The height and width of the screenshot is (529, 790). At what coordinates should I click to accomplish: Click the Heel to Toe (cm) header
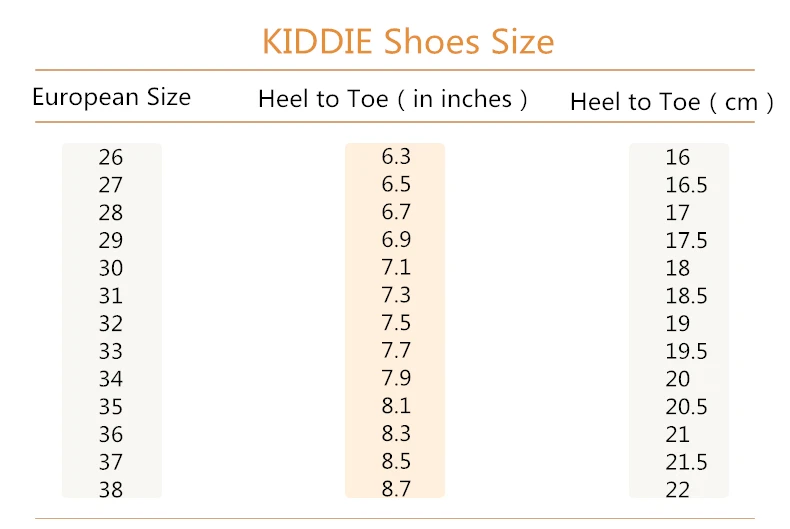pos(672,102)
